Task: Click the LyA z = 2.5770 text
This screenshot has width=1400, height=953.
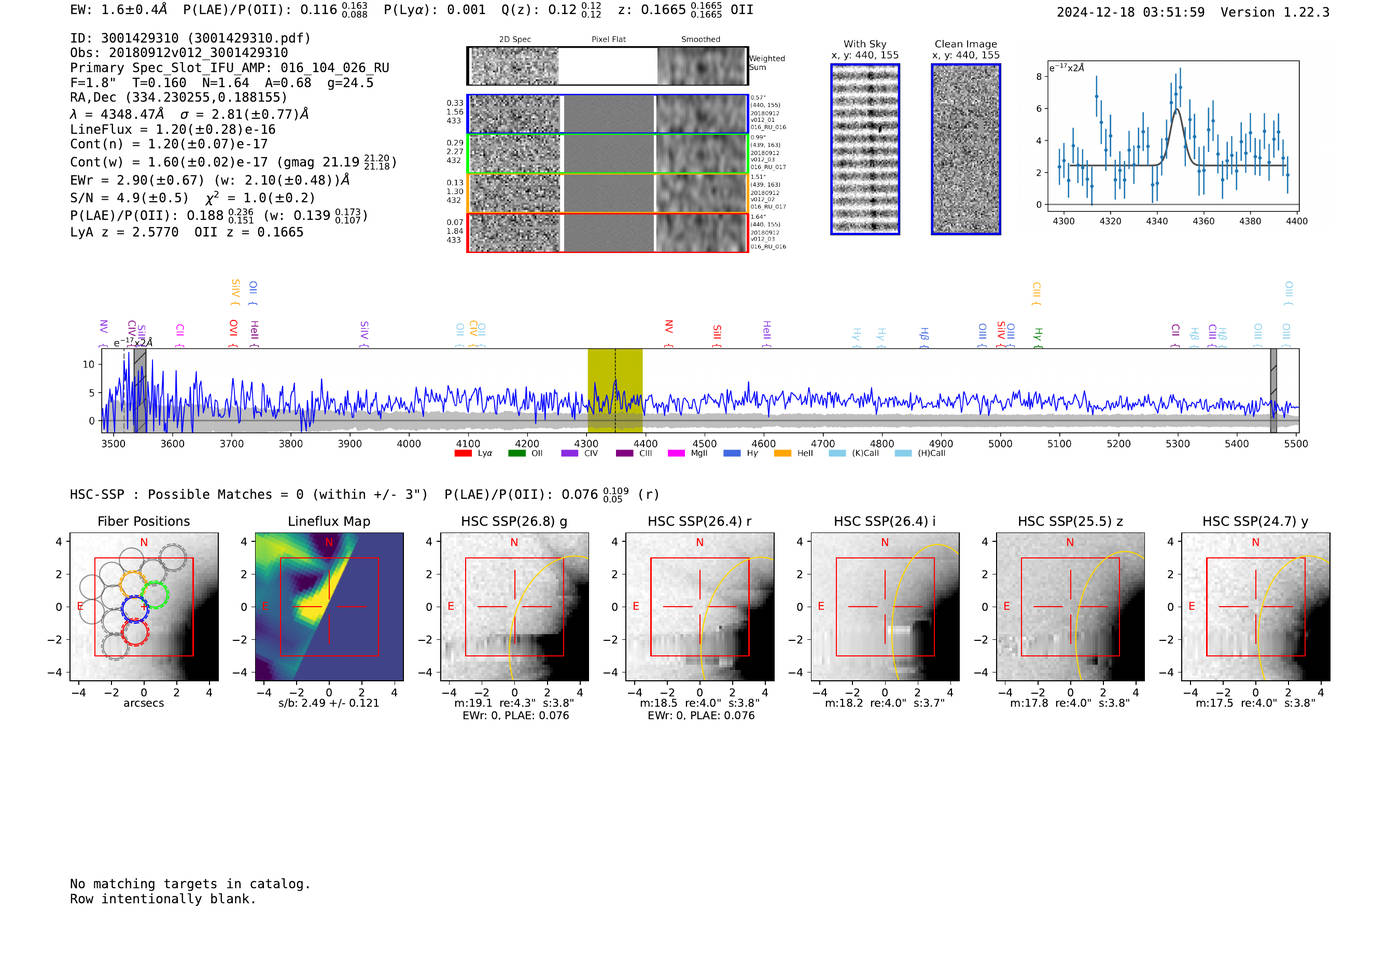Action: click(124, 232)
